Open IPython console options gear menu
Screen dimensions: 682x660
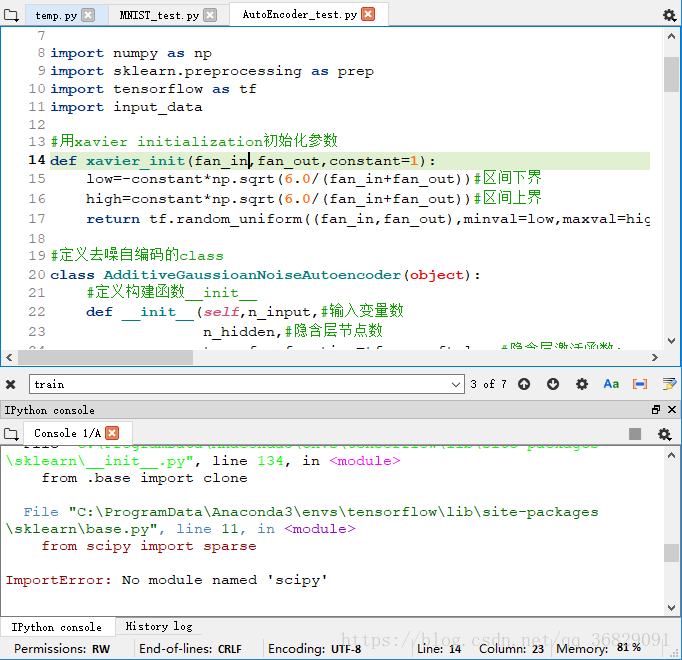pyautogui.click(x=664, y=433)
